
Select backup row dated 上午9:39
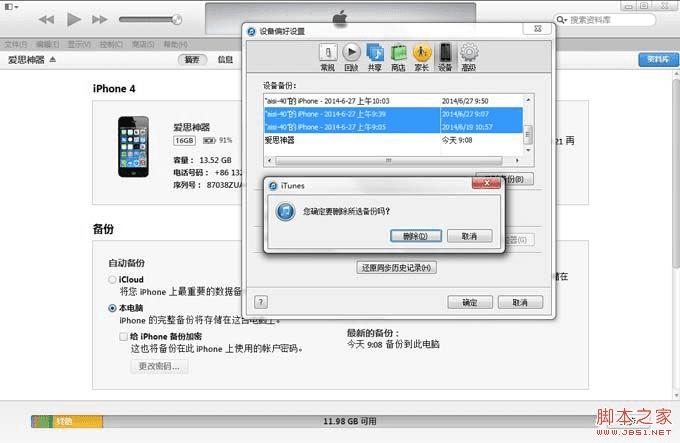point(393,114)
